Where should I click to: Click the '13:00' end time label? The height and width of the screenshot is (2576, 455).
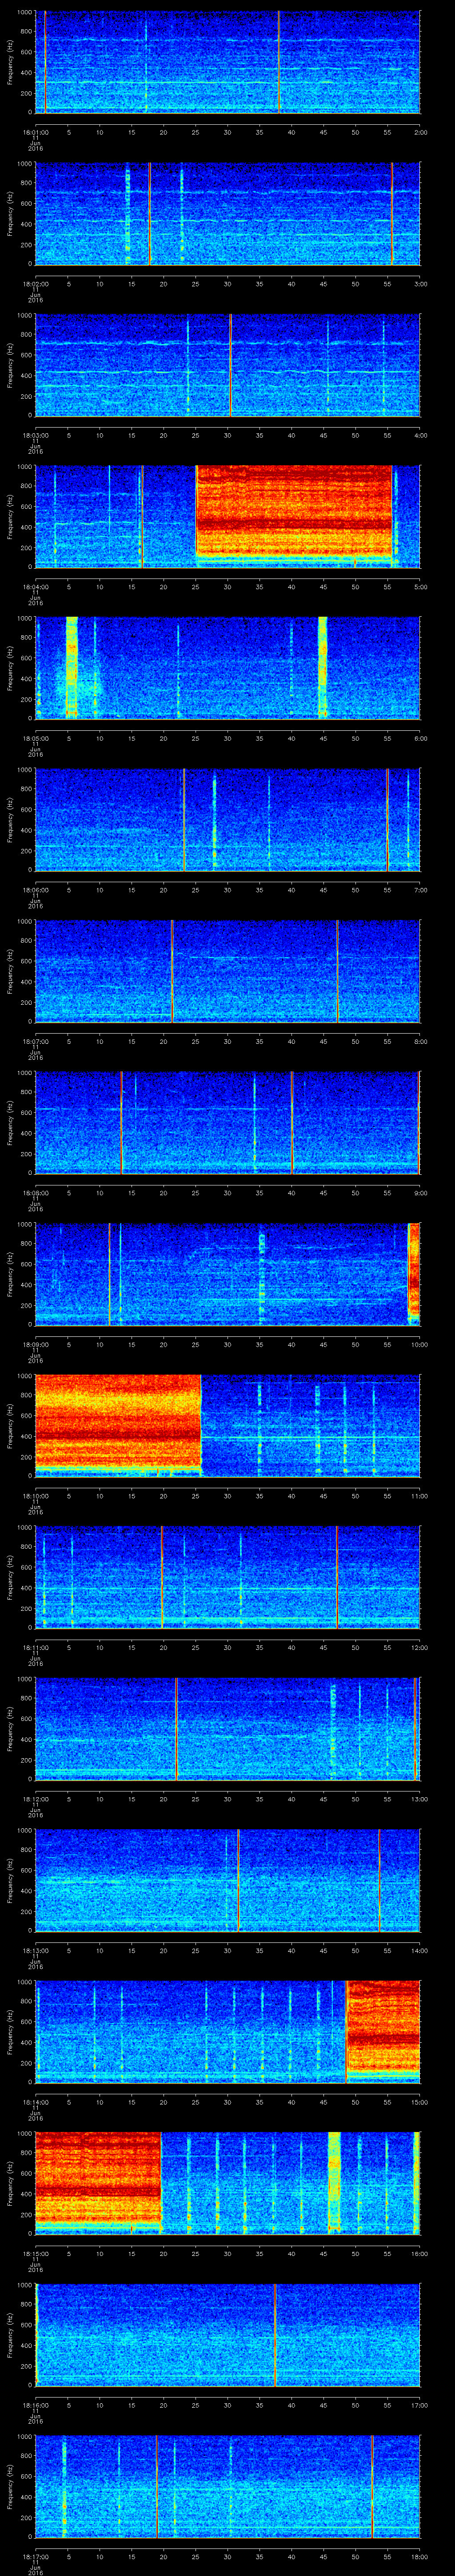(419, 1798)
